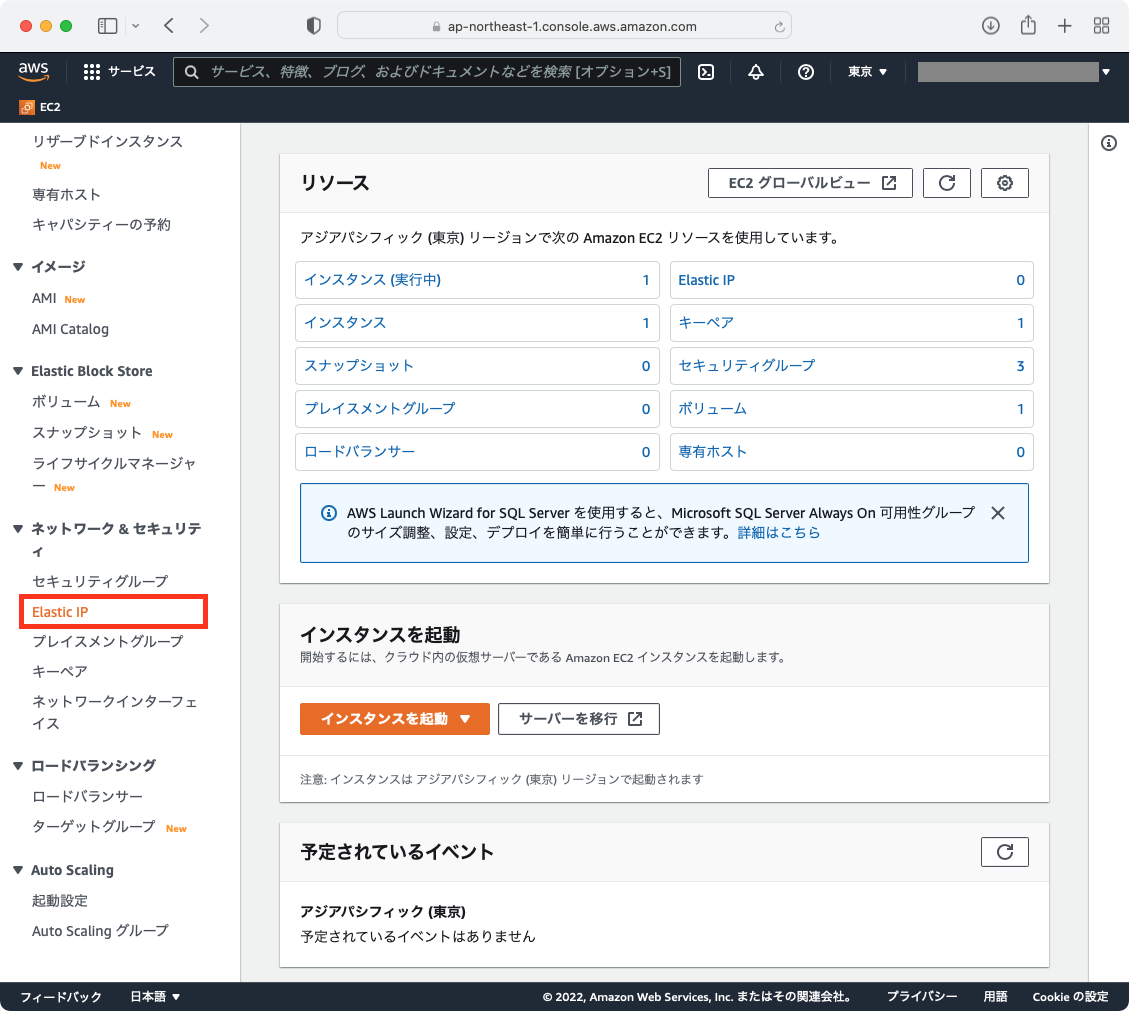Follow the 詳細はこちら link

tap(778, 533)
